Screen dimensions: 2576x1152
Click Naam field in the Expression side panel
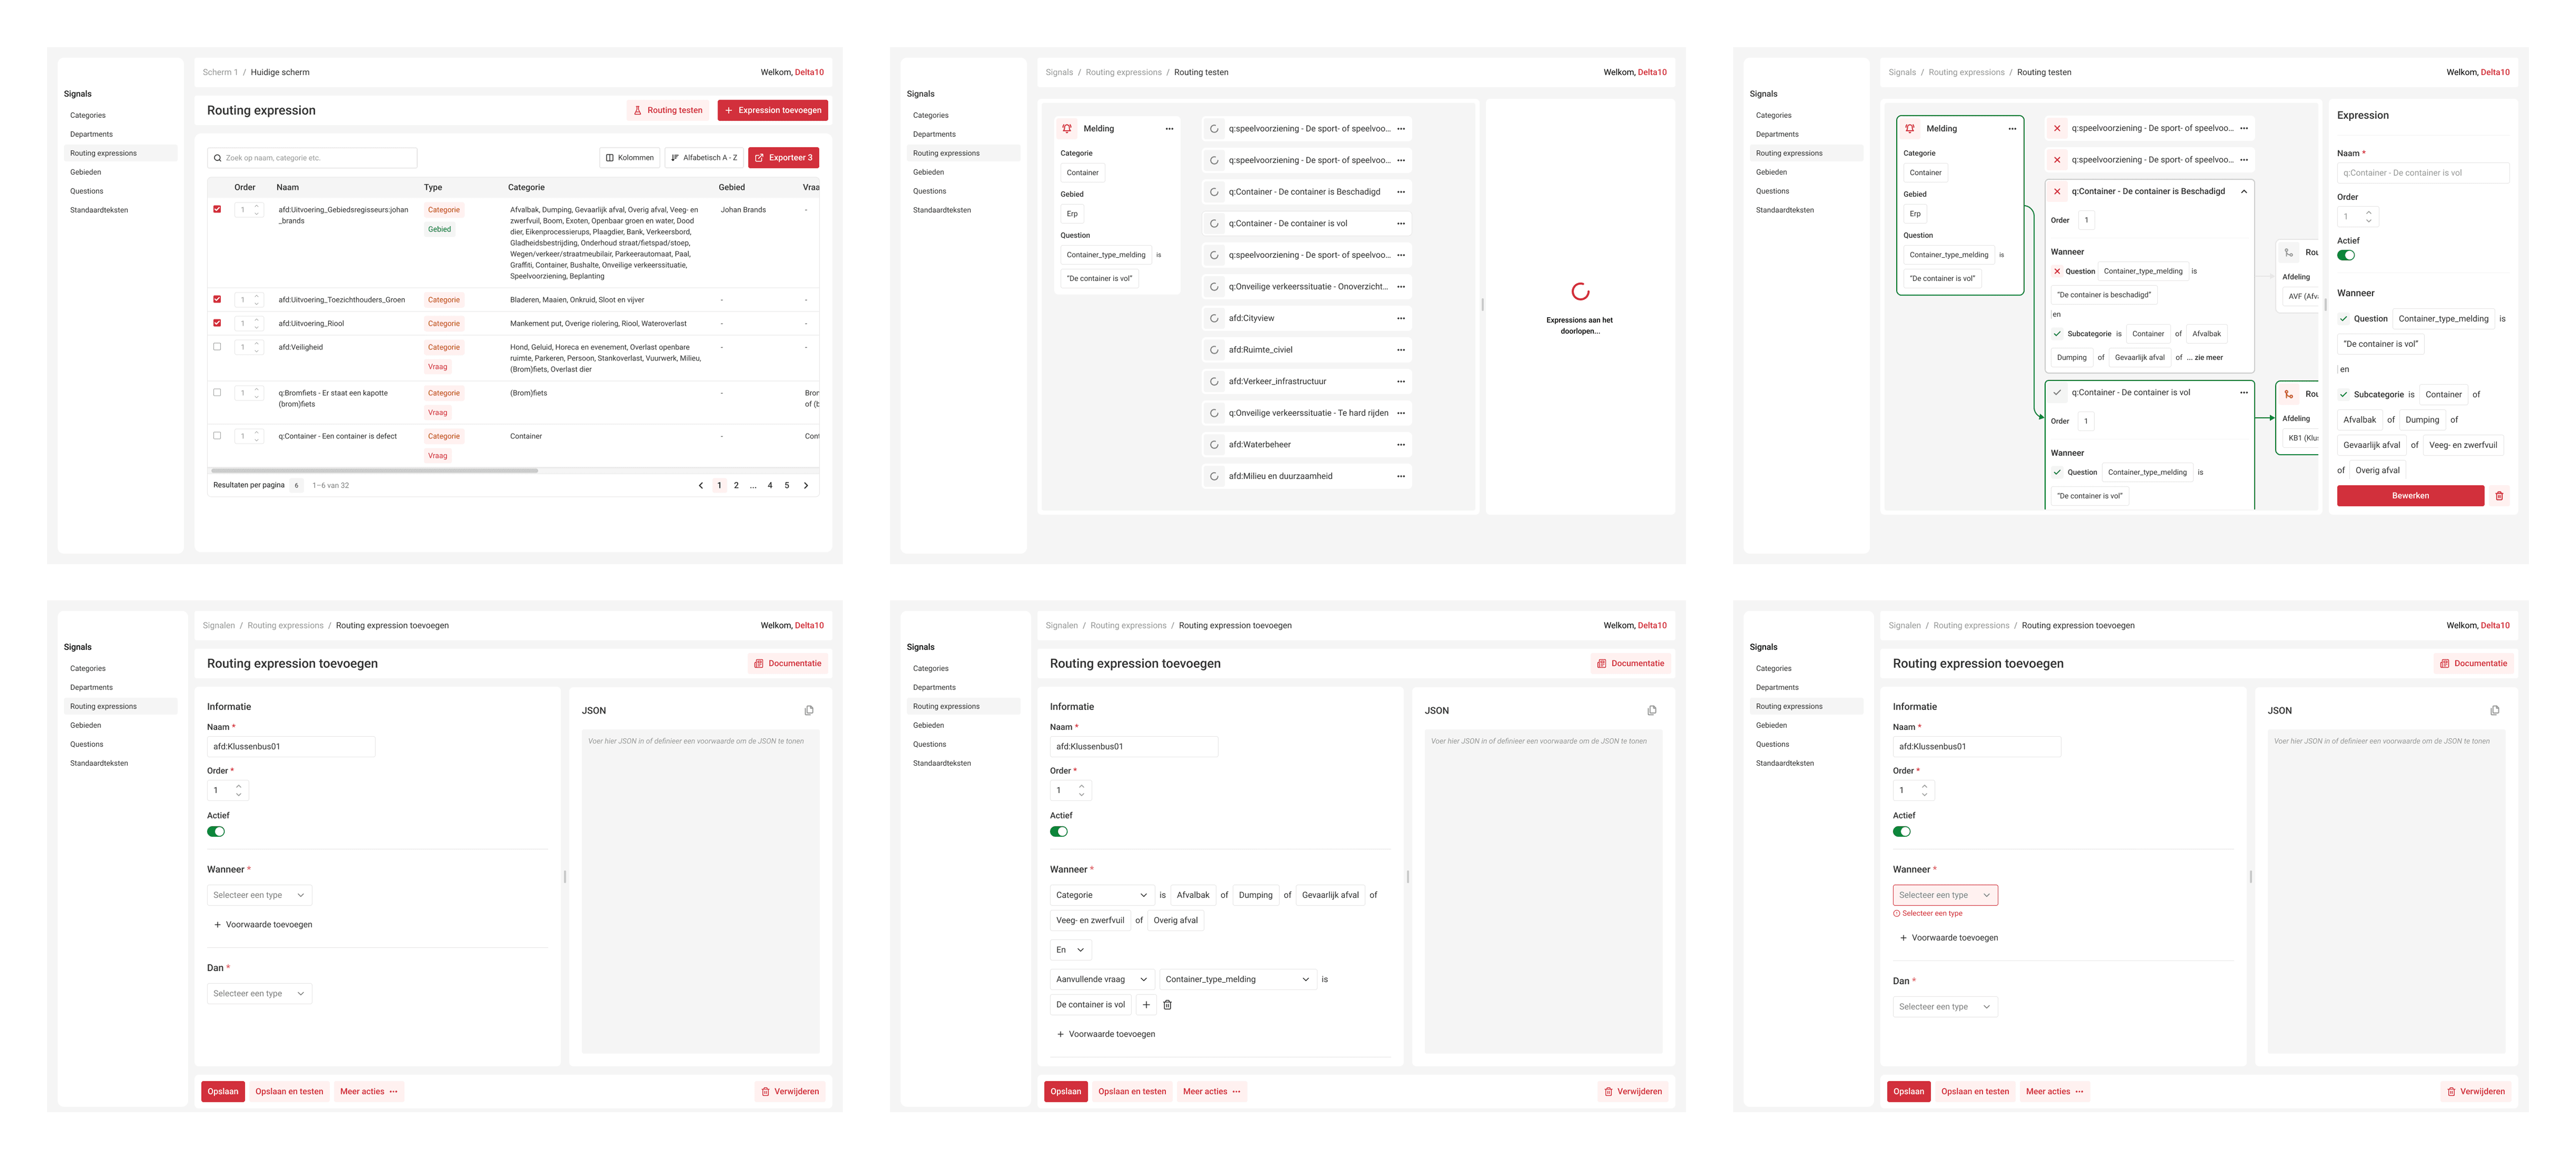2423,173
